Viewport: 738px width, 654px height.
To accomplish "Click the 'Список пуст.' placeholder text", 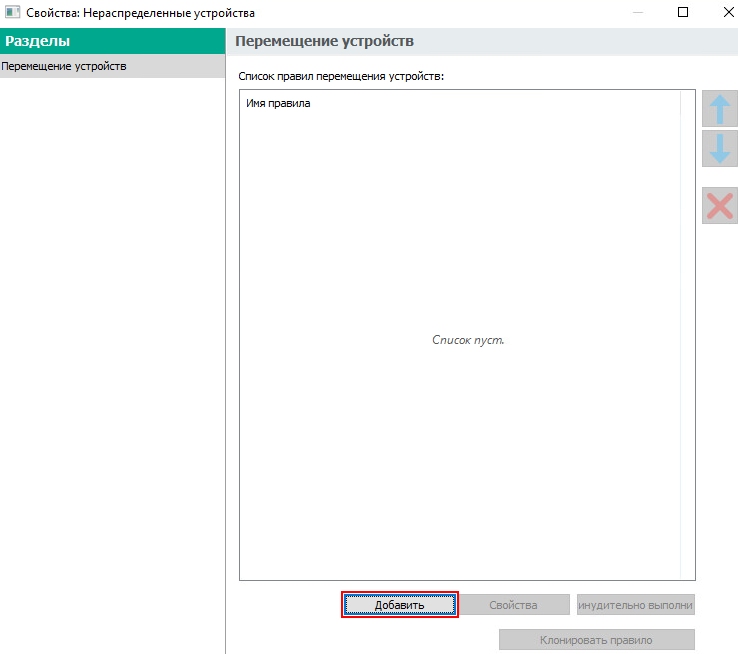I will [x=468, y=340].
